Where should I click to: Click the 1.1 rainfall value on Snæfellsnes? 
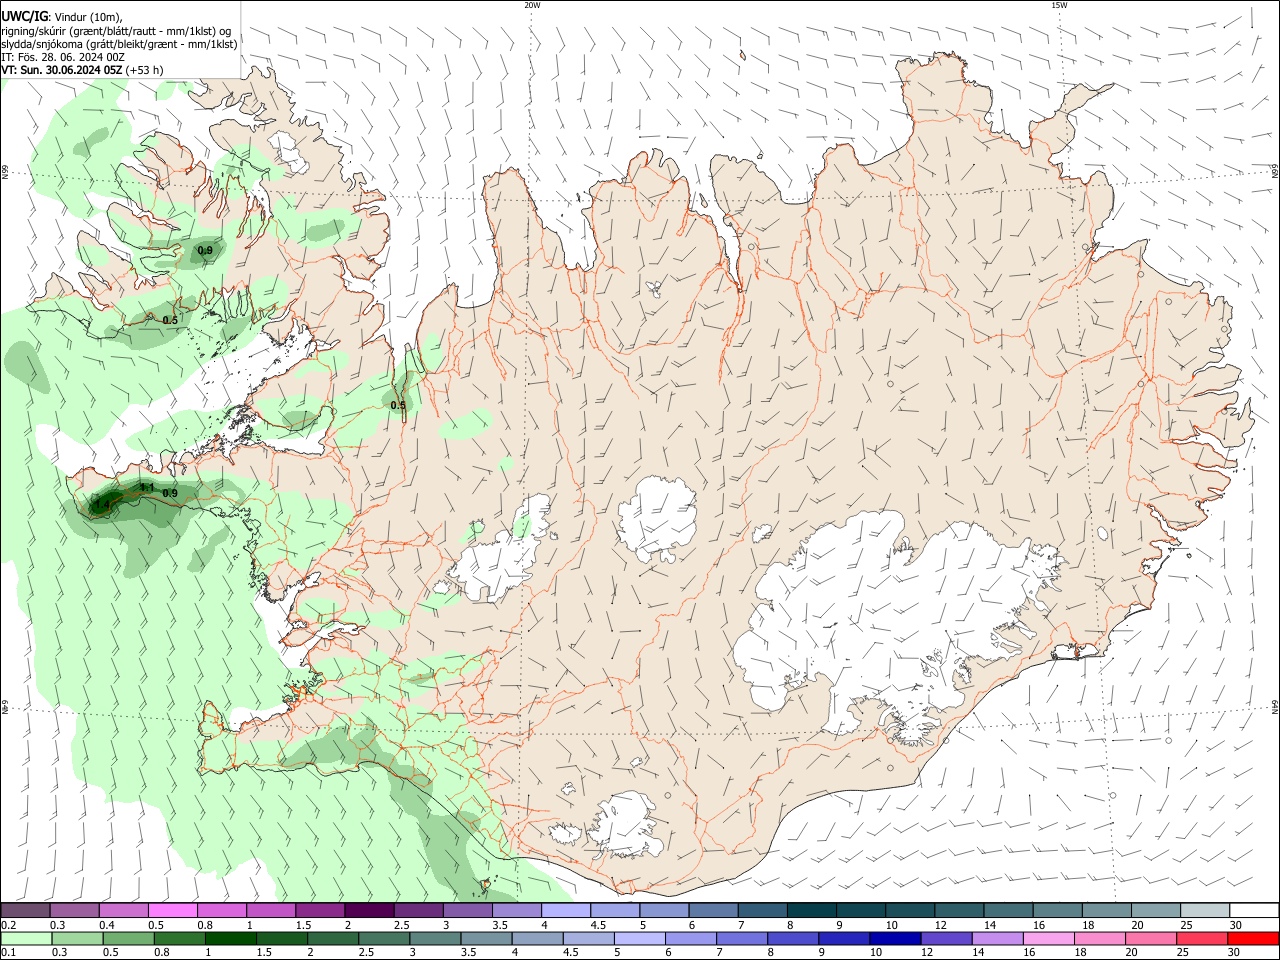click(147, 487)
